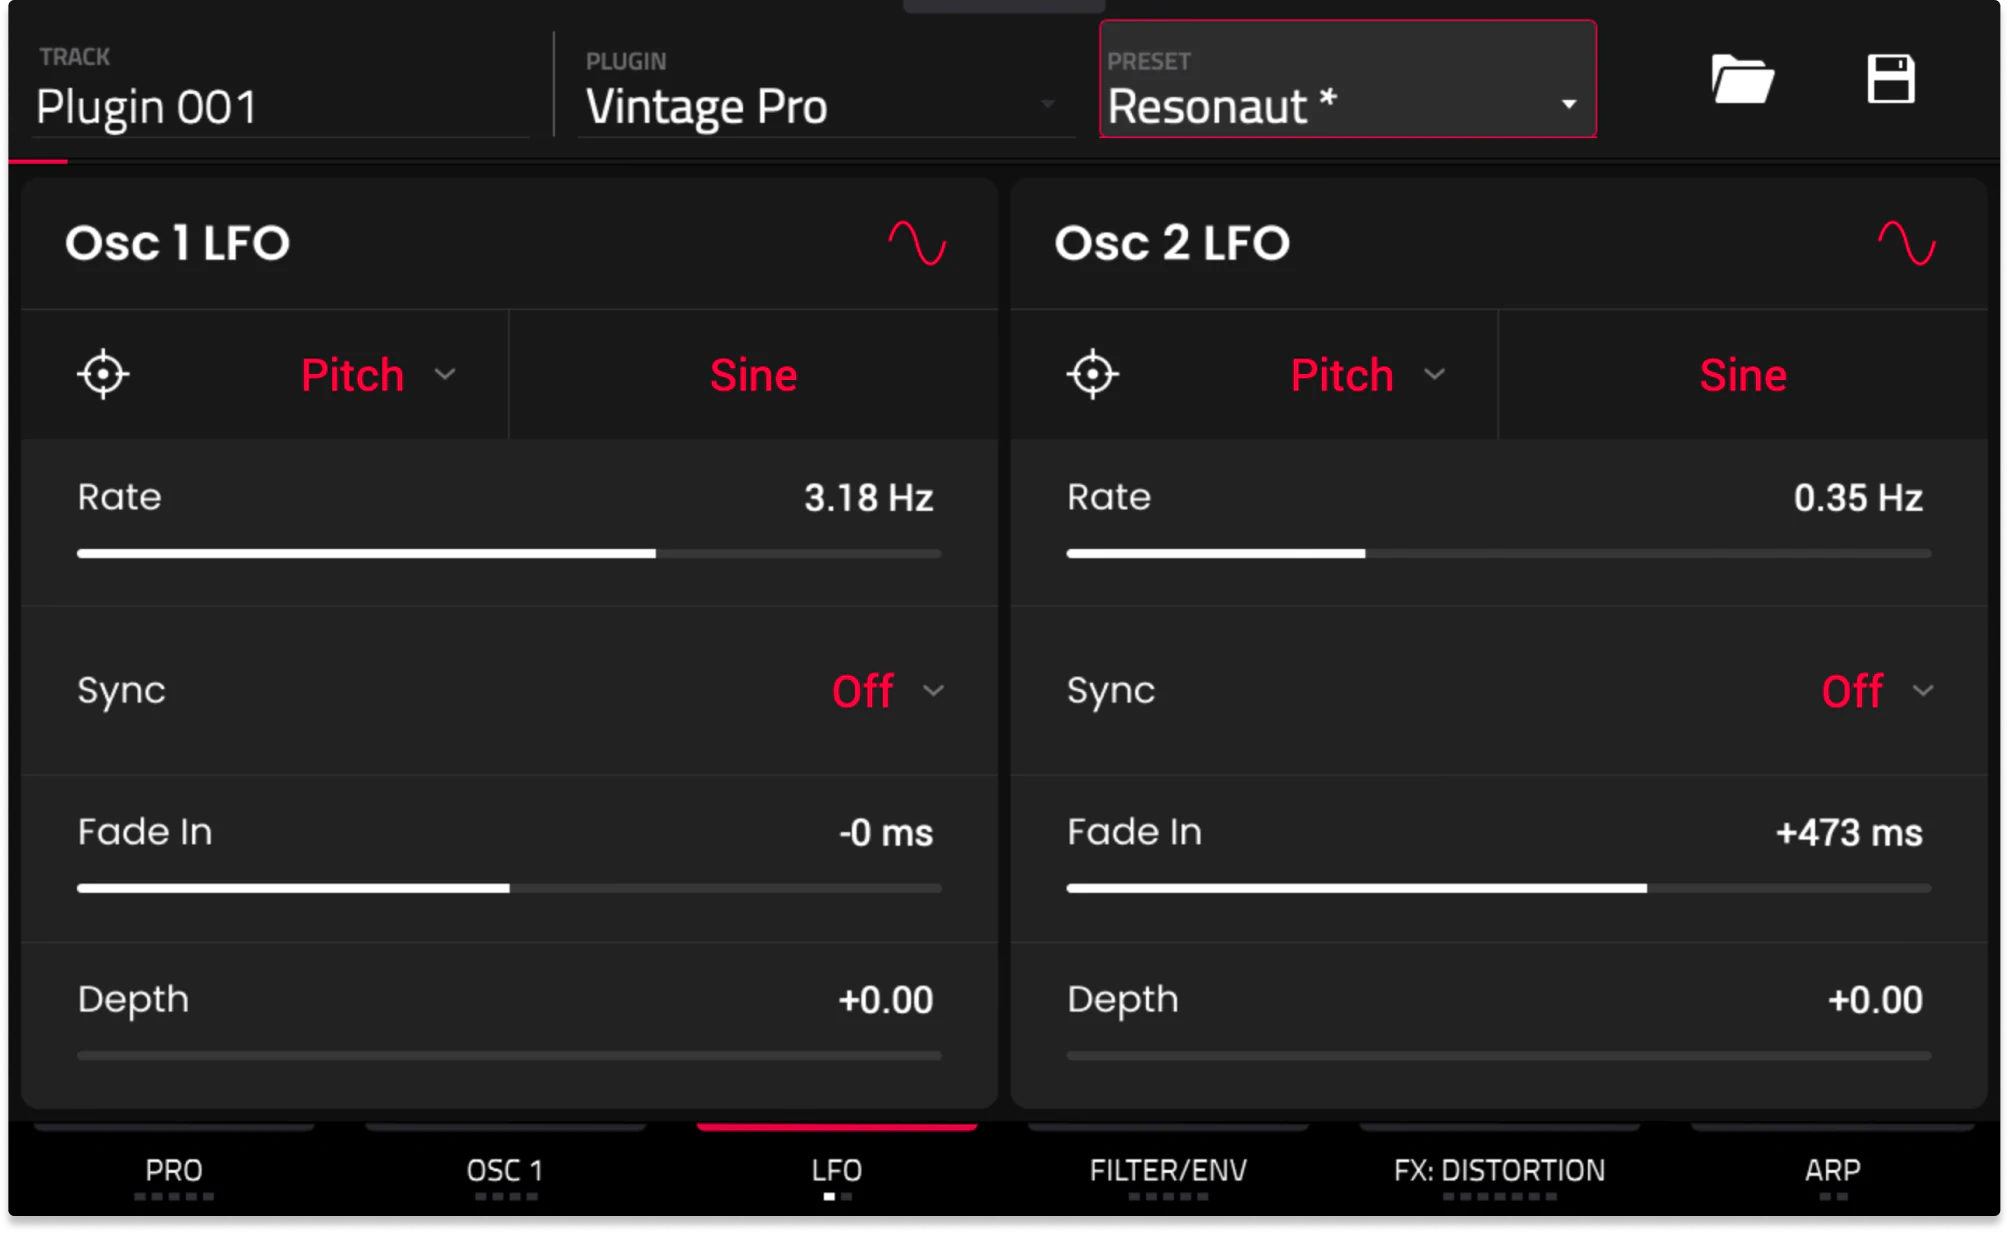Switch to the ARP tab
The width and height of the screenshot is (2009, 1233).
[x=1832, y=1170]
